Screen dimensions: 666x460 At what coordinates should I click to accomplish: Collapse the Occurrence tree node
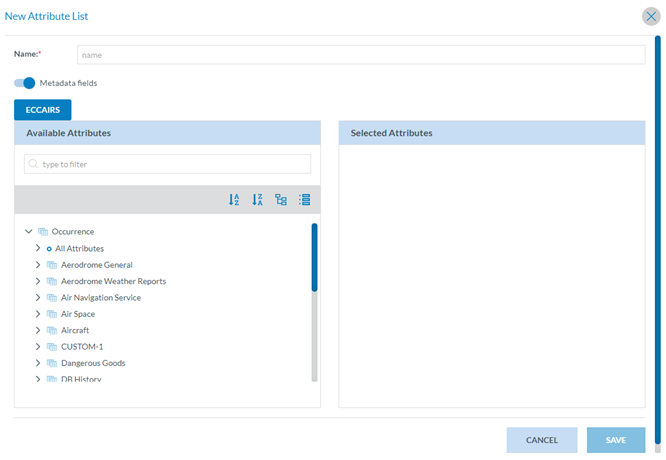(28, 232)
